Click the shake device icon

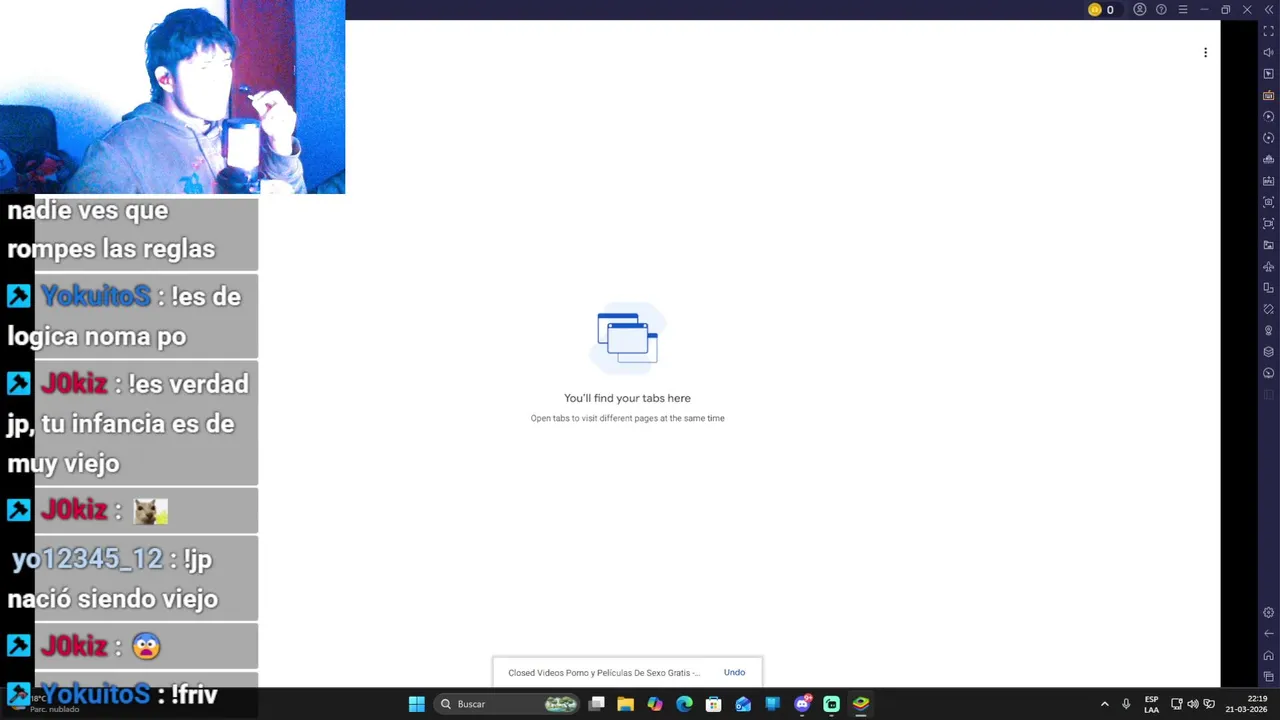(1268, 309)
